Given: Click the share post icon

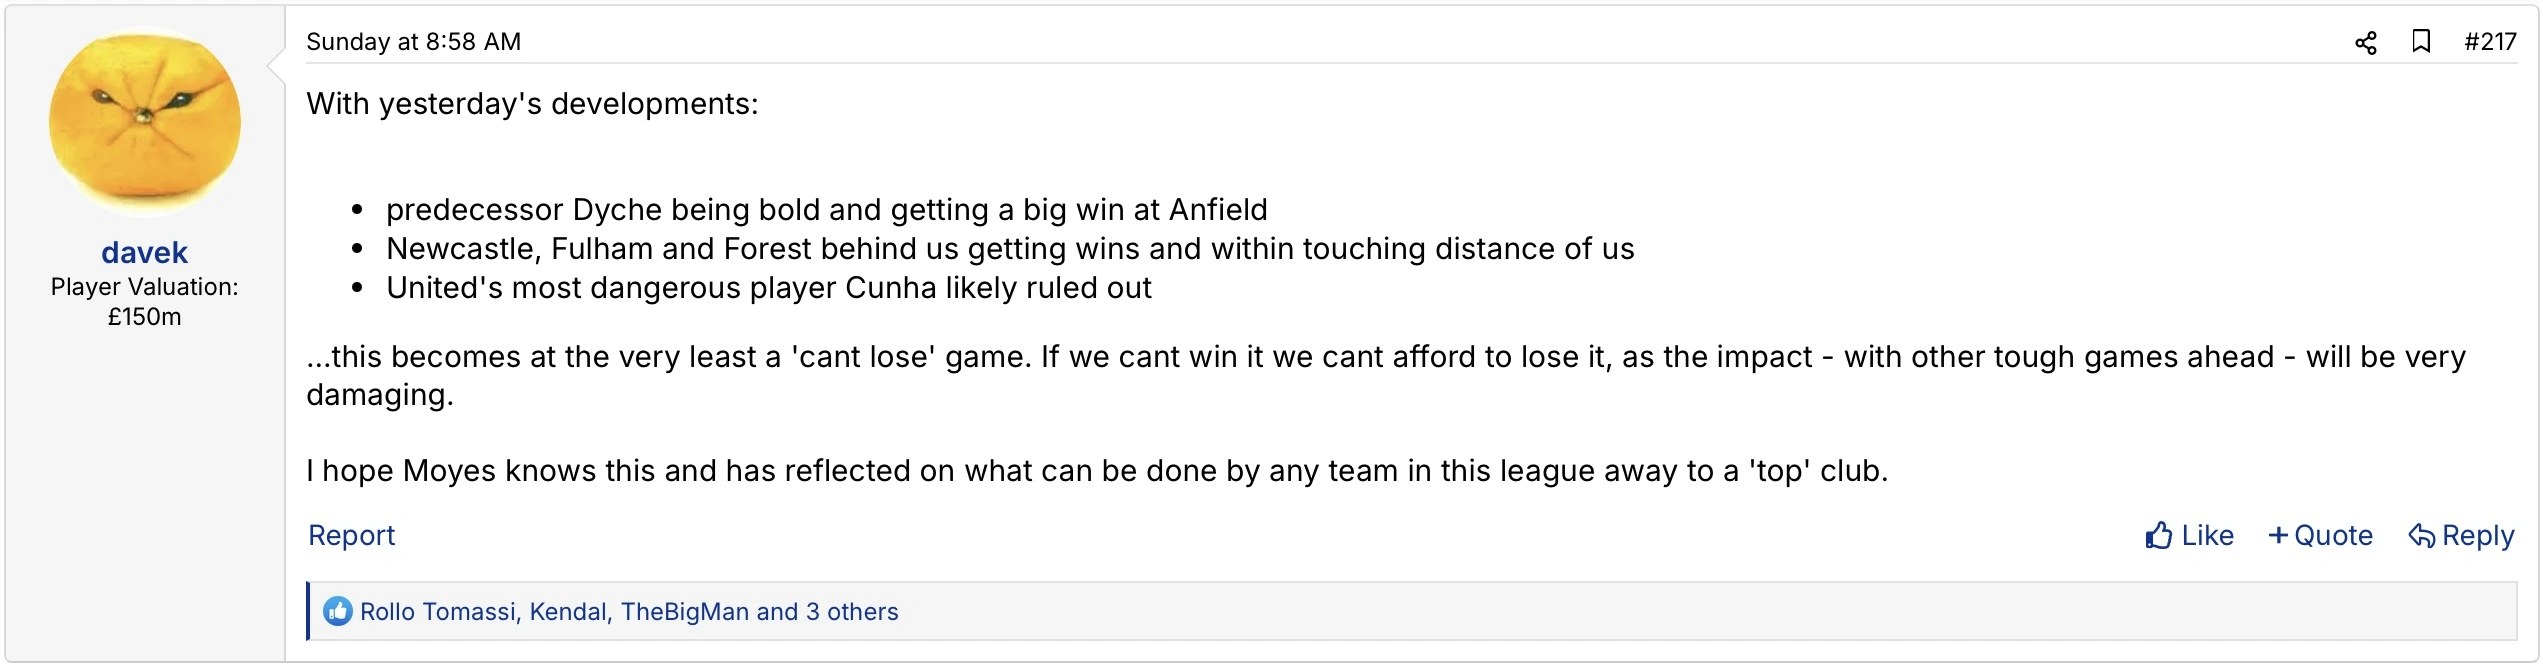Looking at the screenshot, I should coord(2365,43).
